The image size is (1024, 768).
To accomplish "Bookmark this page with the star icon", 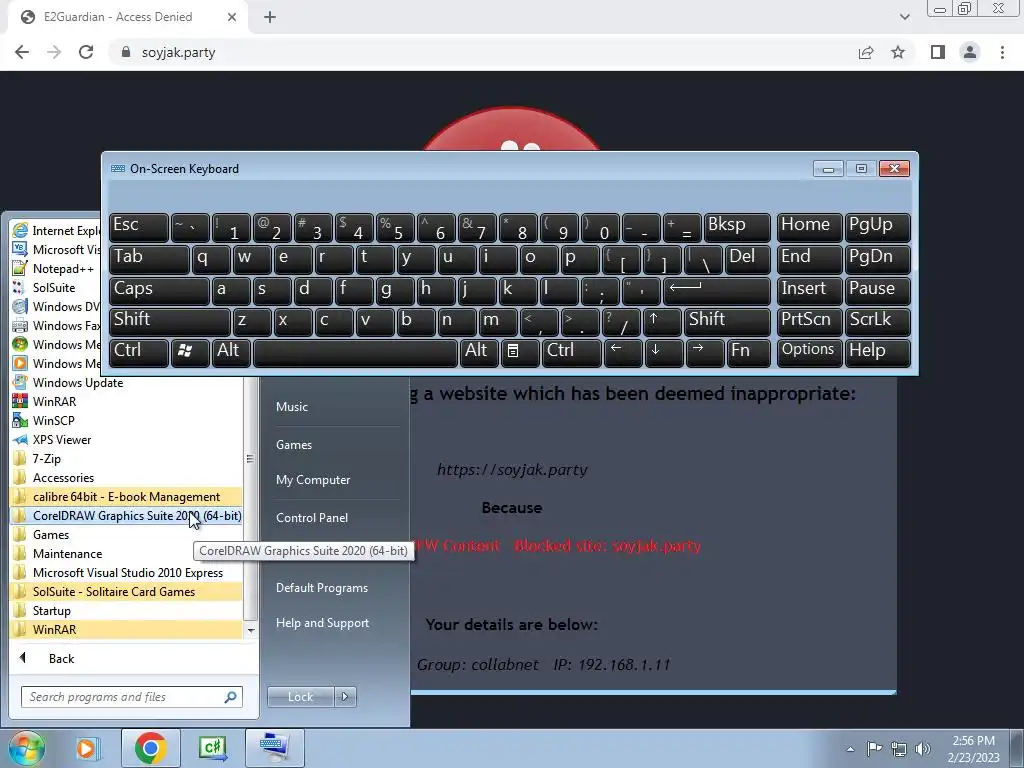I will click(x=898, y=52).
